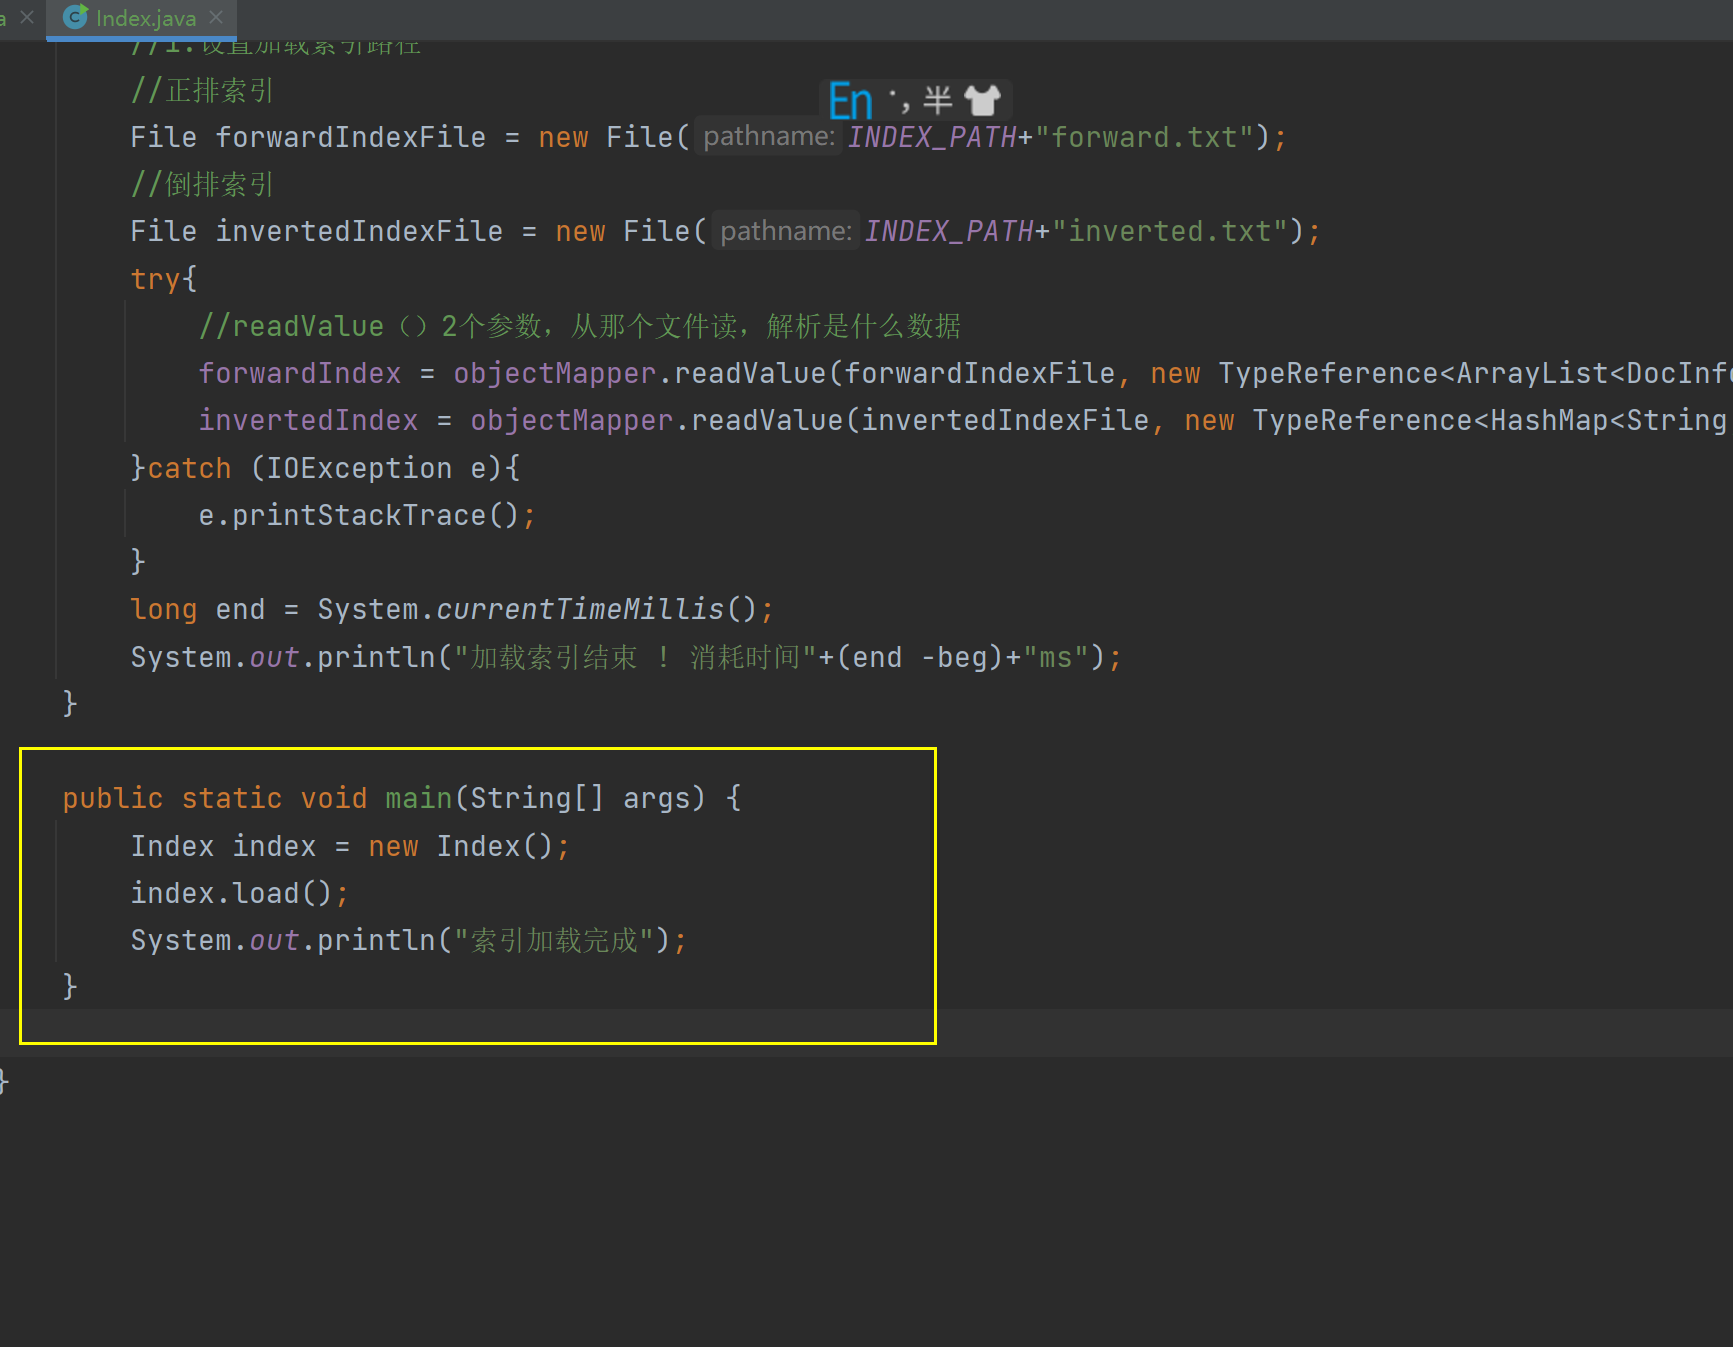Click the e.printStackTrace() call
Screen dimensions: 1733x1347
tap(358, 515)
